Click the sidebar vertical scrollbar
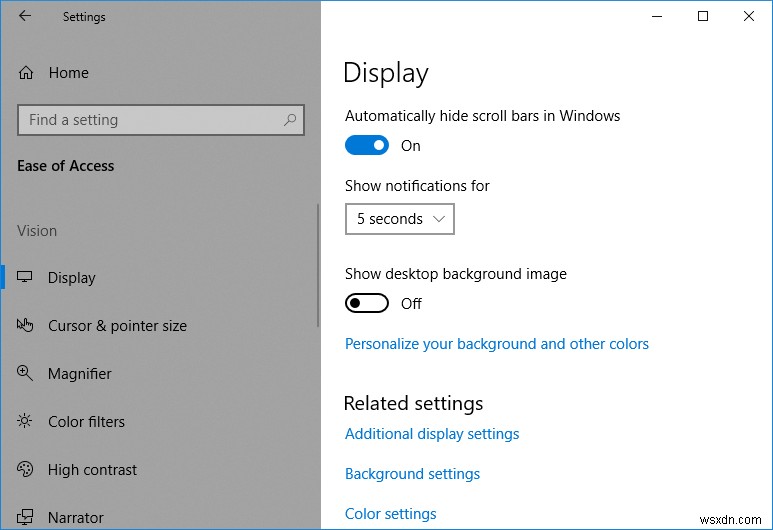Screen dimensions: 773x530 coord(318,265)
